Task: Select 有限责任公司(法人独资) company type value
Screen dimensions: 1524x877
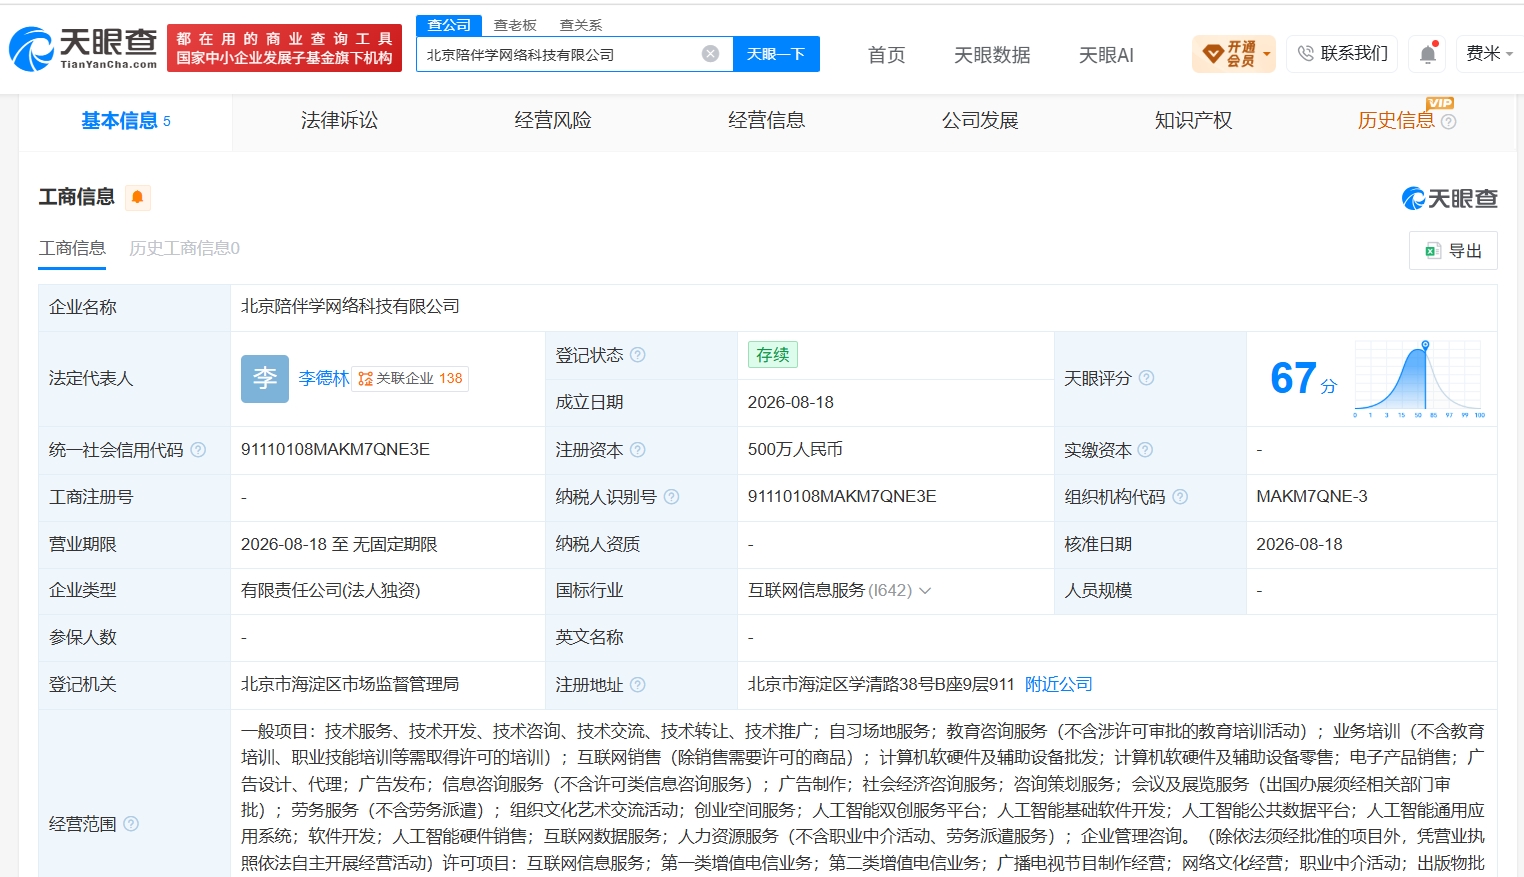Action: (x=331, y=591)
